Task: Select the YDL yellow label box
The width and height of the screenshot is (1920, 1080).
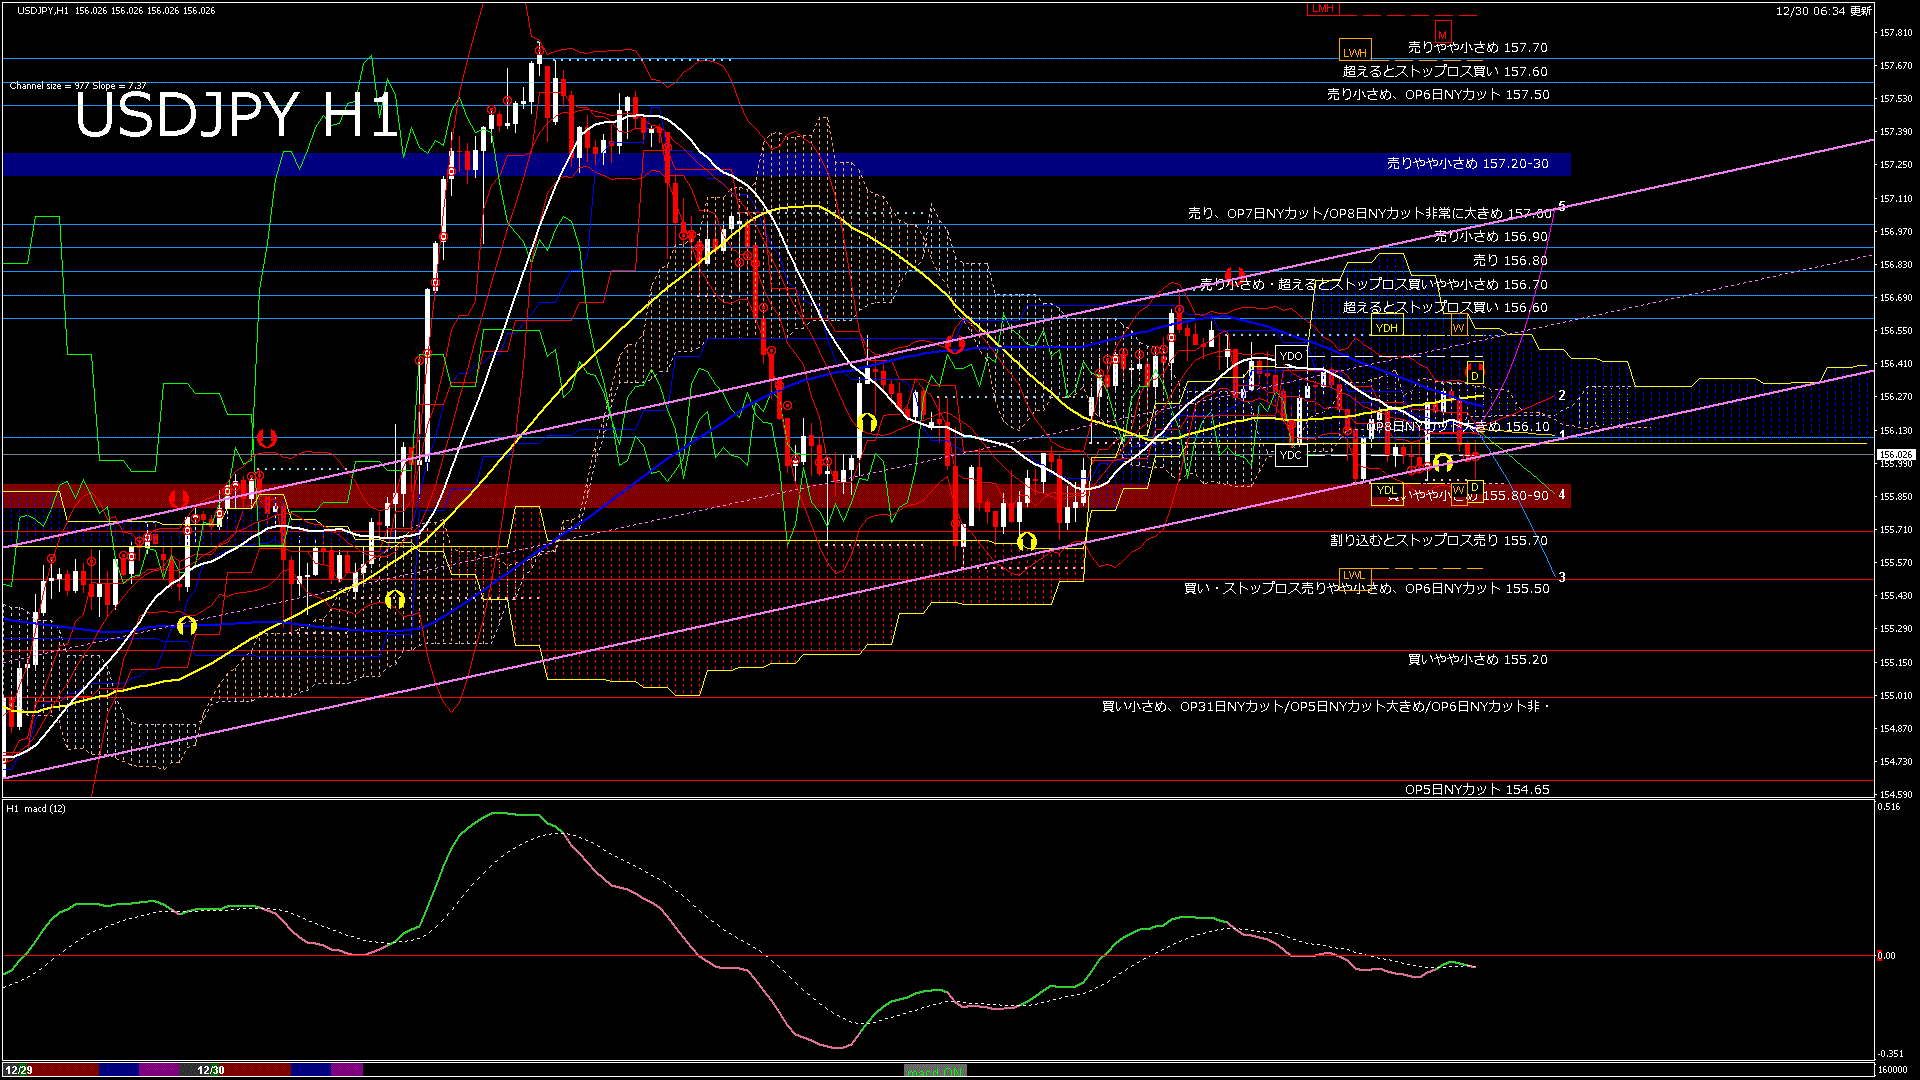Action: coord(1386,490)
